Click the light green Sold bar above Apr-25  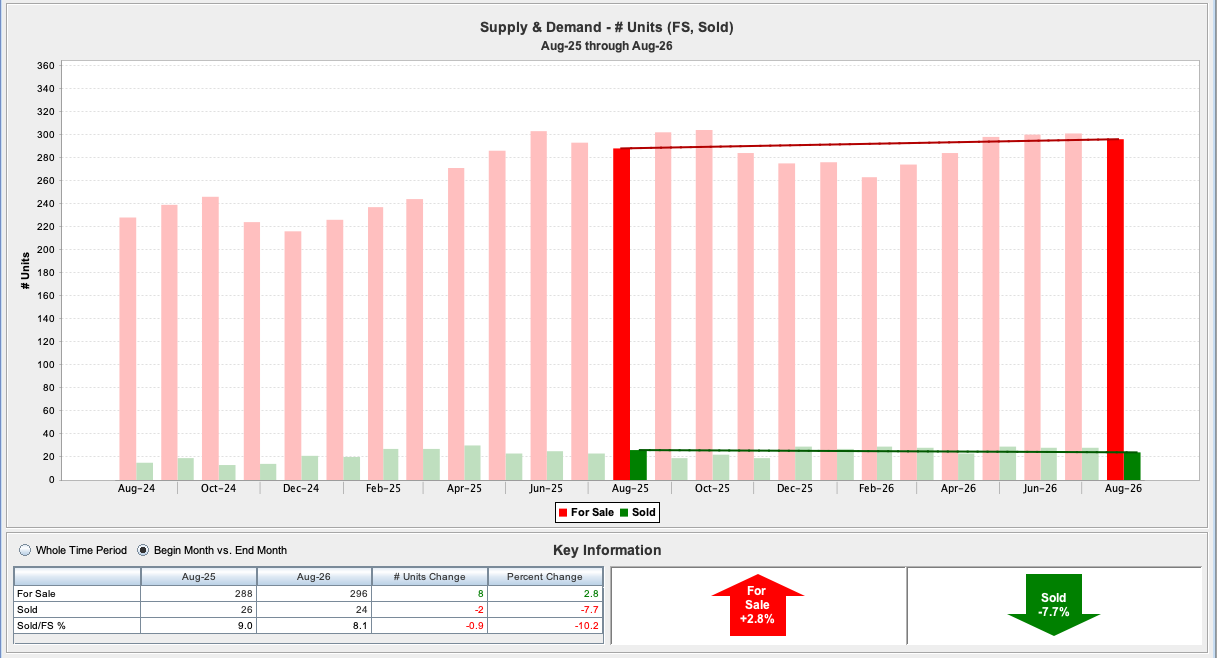pos(473,463)
